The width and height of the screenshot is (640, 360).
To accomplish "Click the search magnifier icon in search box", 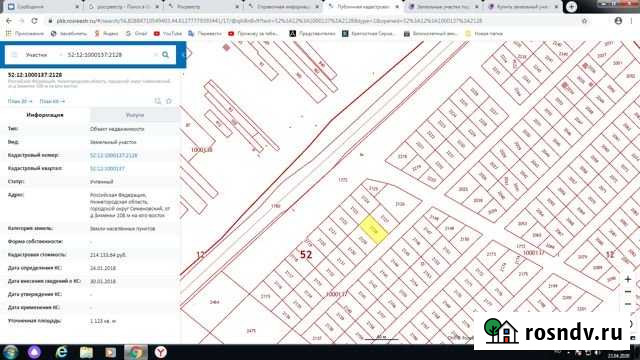I will click(165, 55).
